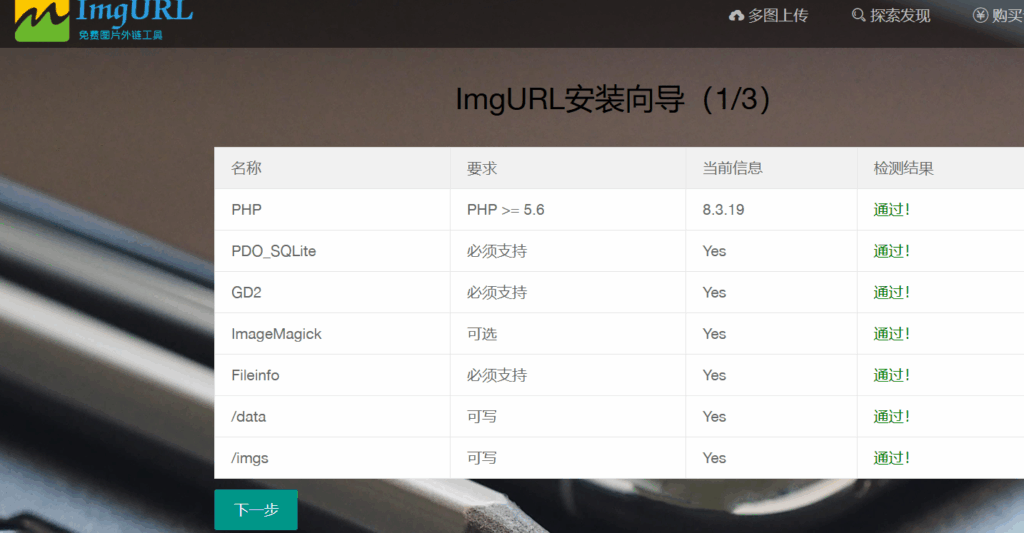Click the cloud upload icon
1024x533 pixels.
pos(737,15)
